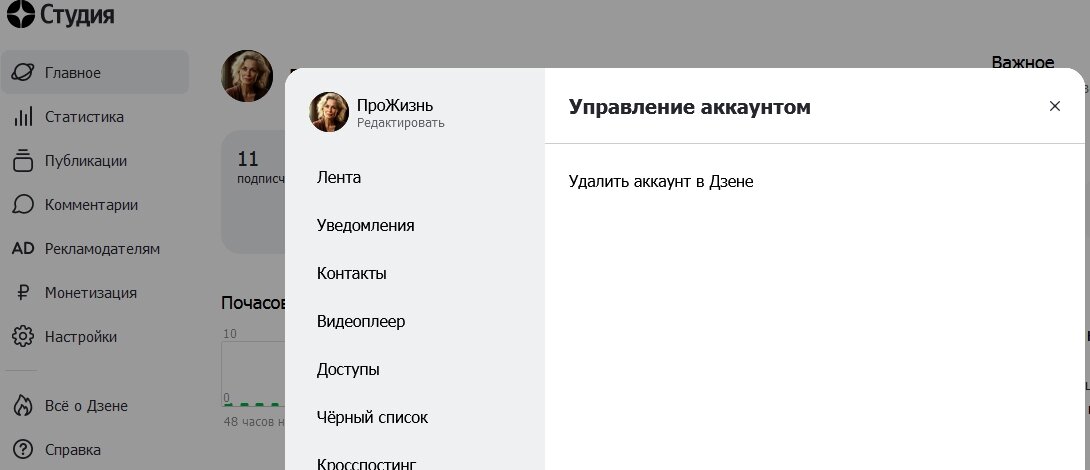Close the Управление аккаунтом dialog
This screenshot has height=470, width=1090.
[1055, 106]
